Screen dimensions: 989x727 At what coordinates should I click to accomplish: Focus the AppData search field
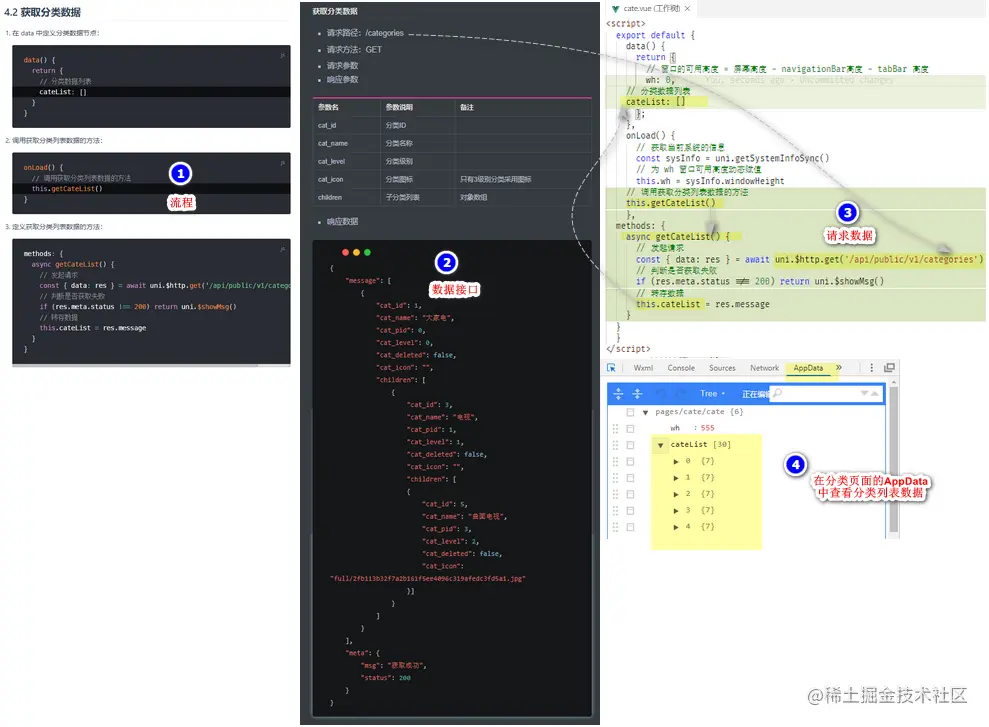pos(826,393)
